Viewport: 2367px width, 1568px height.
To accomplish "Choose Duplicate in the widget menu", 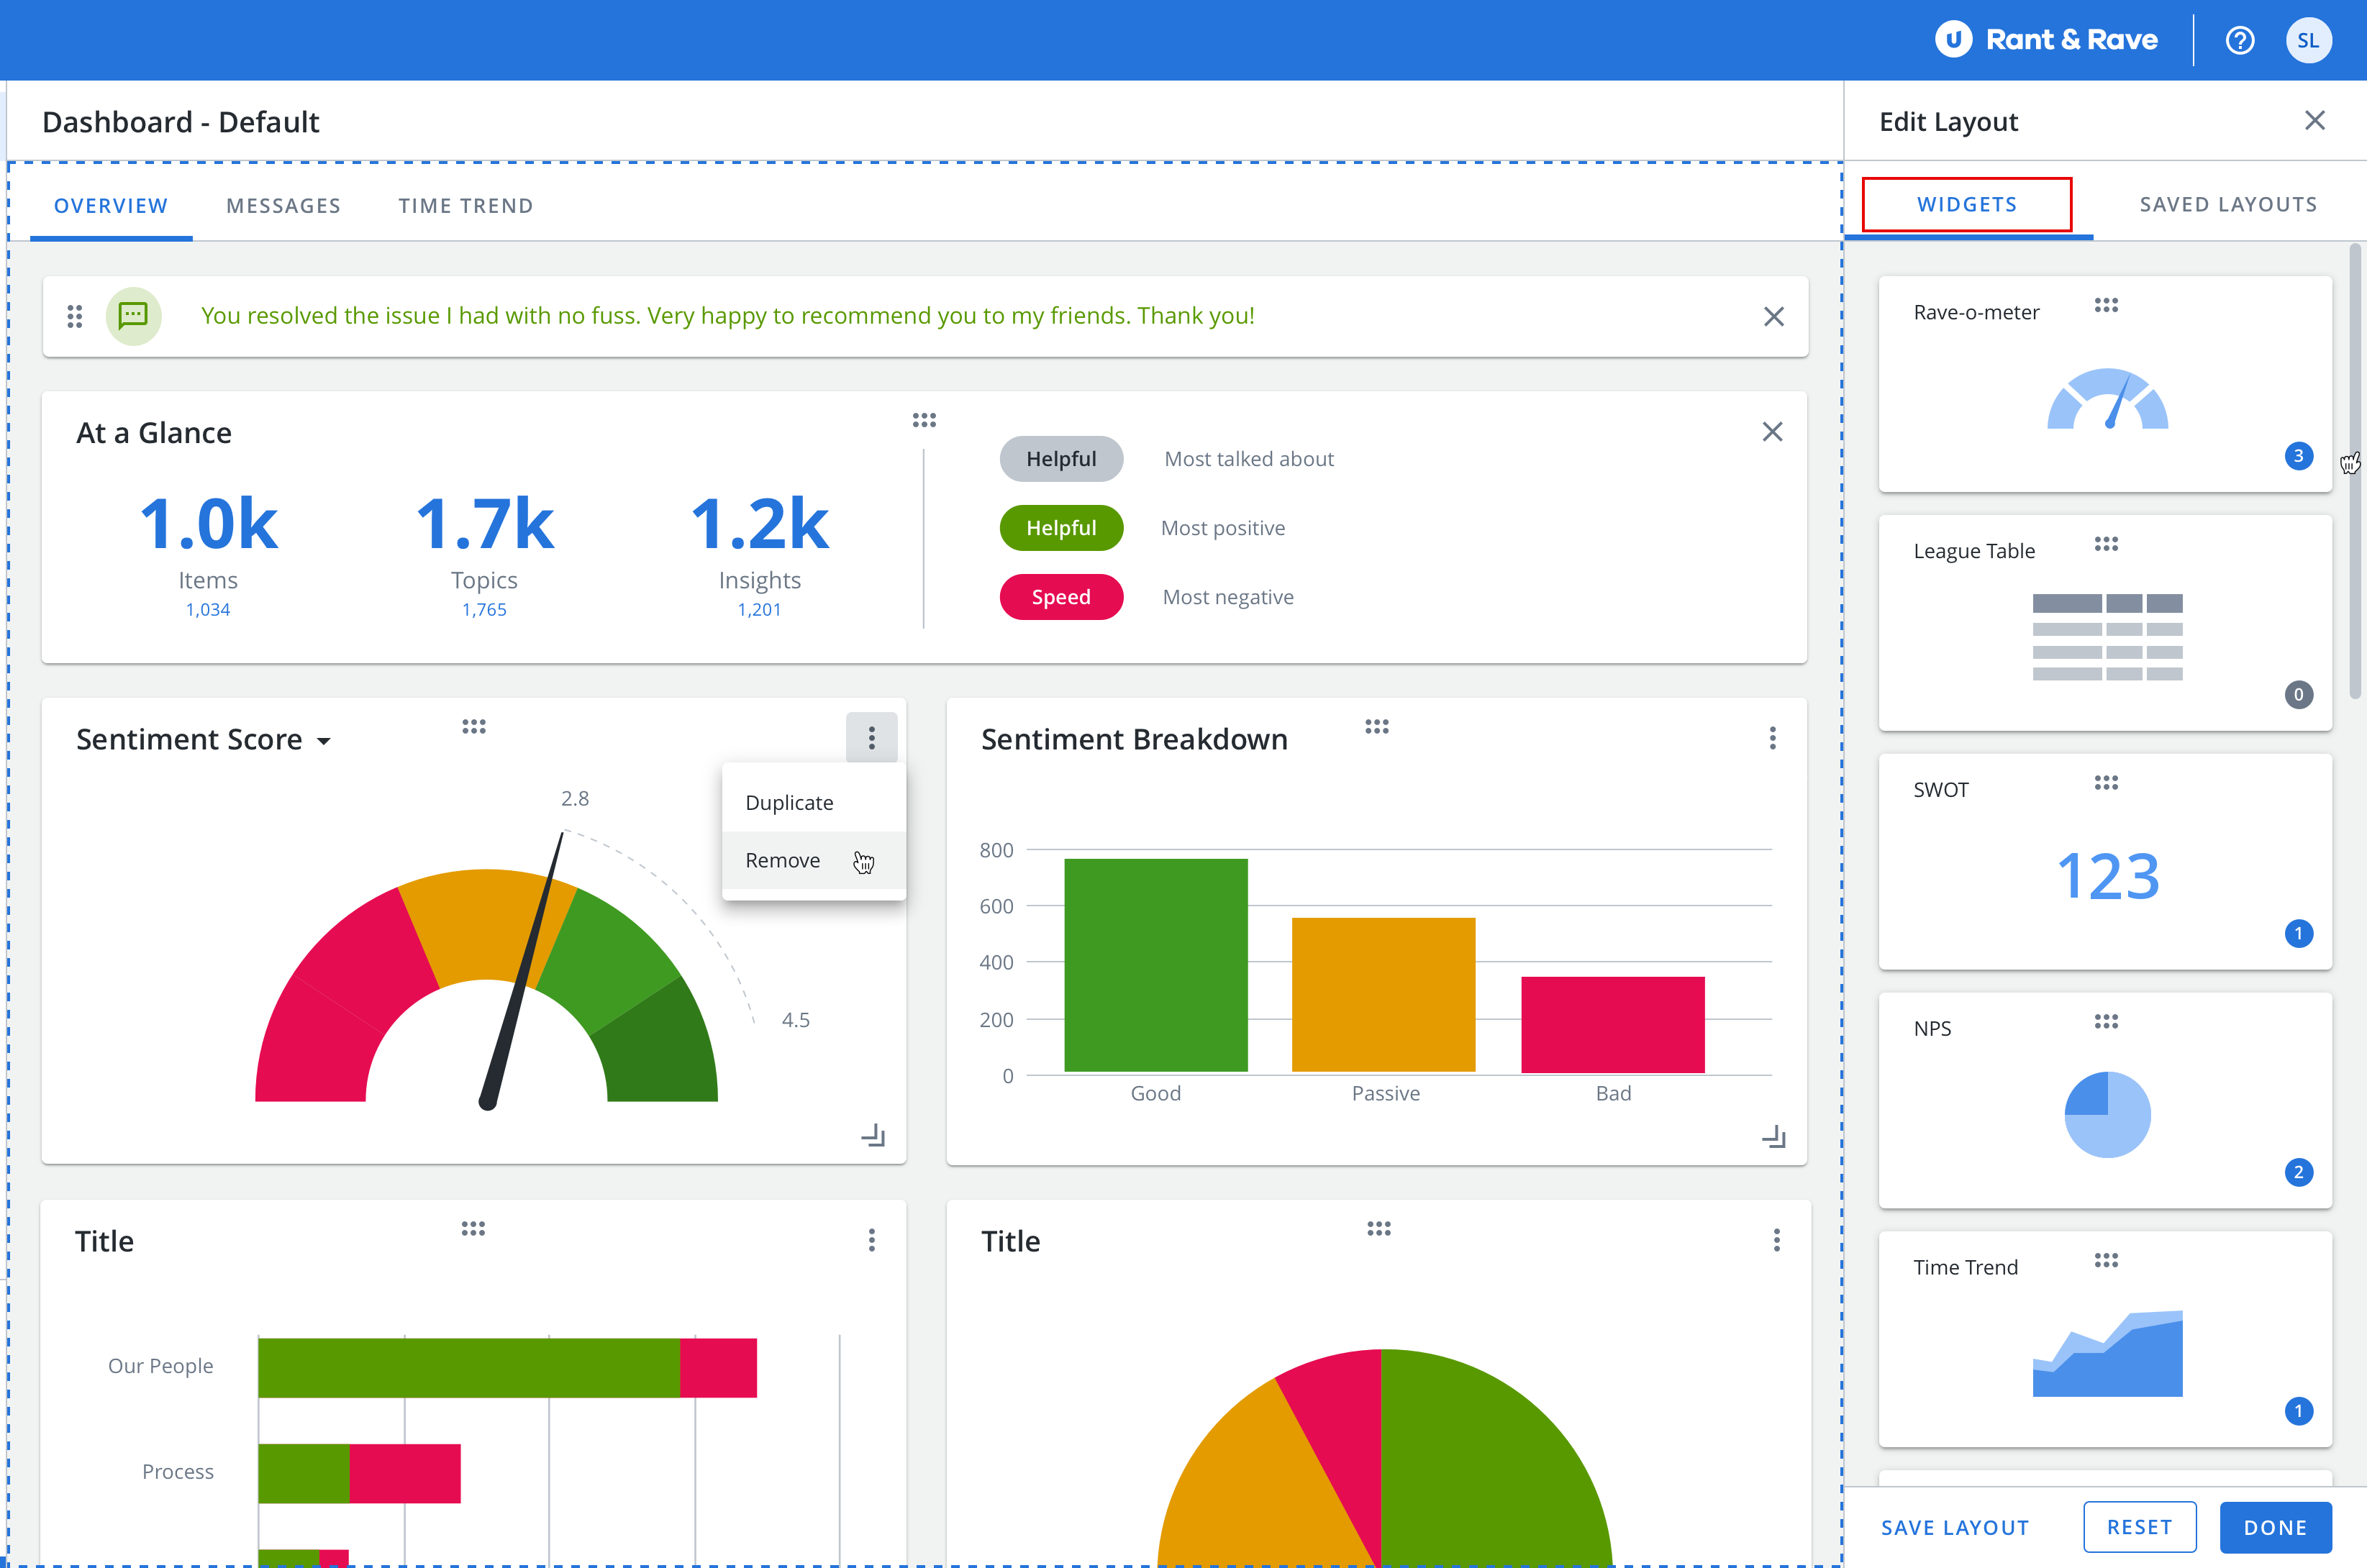I will [x=789, y=802].
